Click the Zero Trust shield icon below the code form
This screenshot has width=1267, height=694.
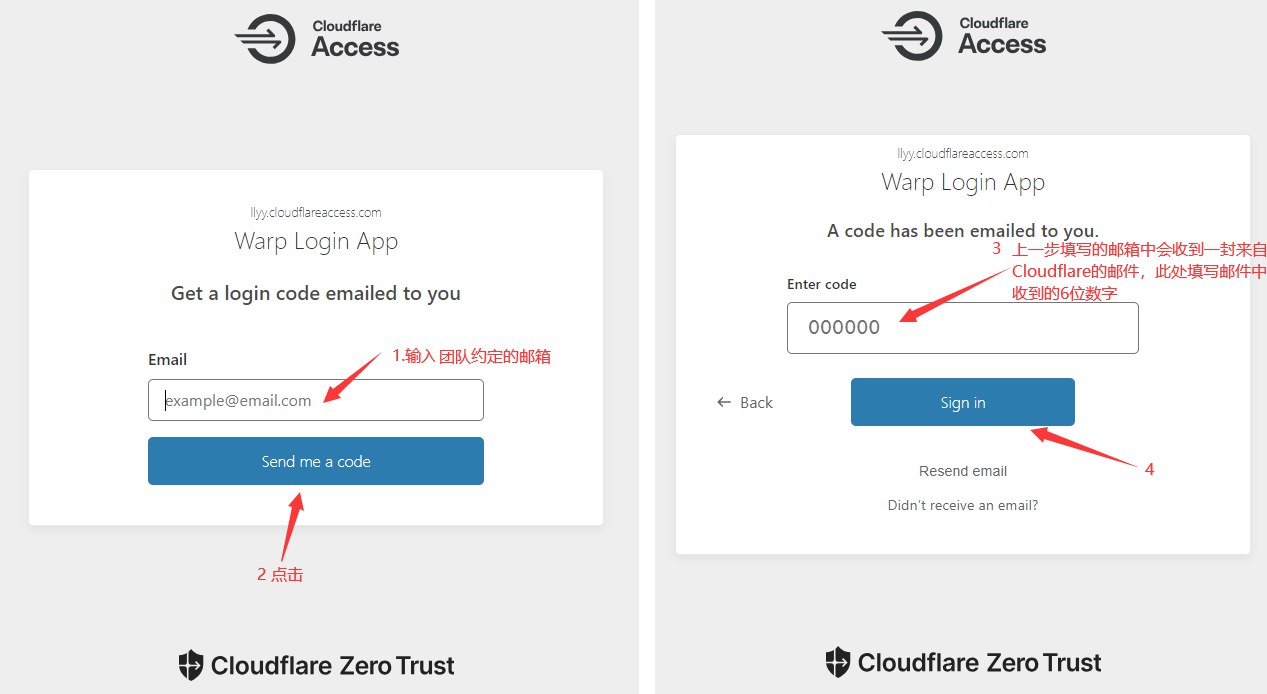[837, 662]
